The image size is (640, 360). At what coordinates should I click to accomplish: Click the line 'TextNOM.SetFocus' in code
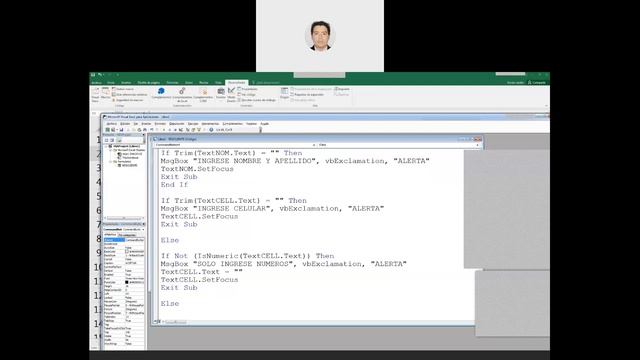pyautogui.click(x=197, y=169)
